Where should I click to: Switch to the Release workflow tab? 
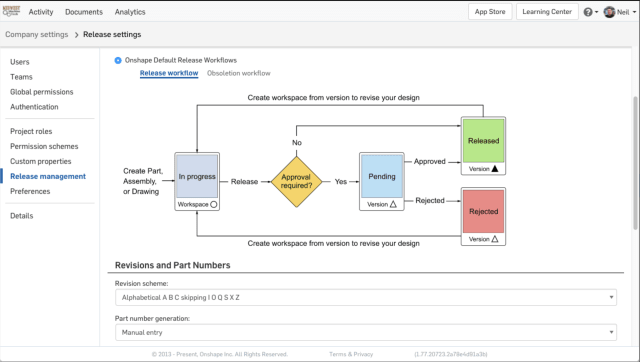[169, 73]
